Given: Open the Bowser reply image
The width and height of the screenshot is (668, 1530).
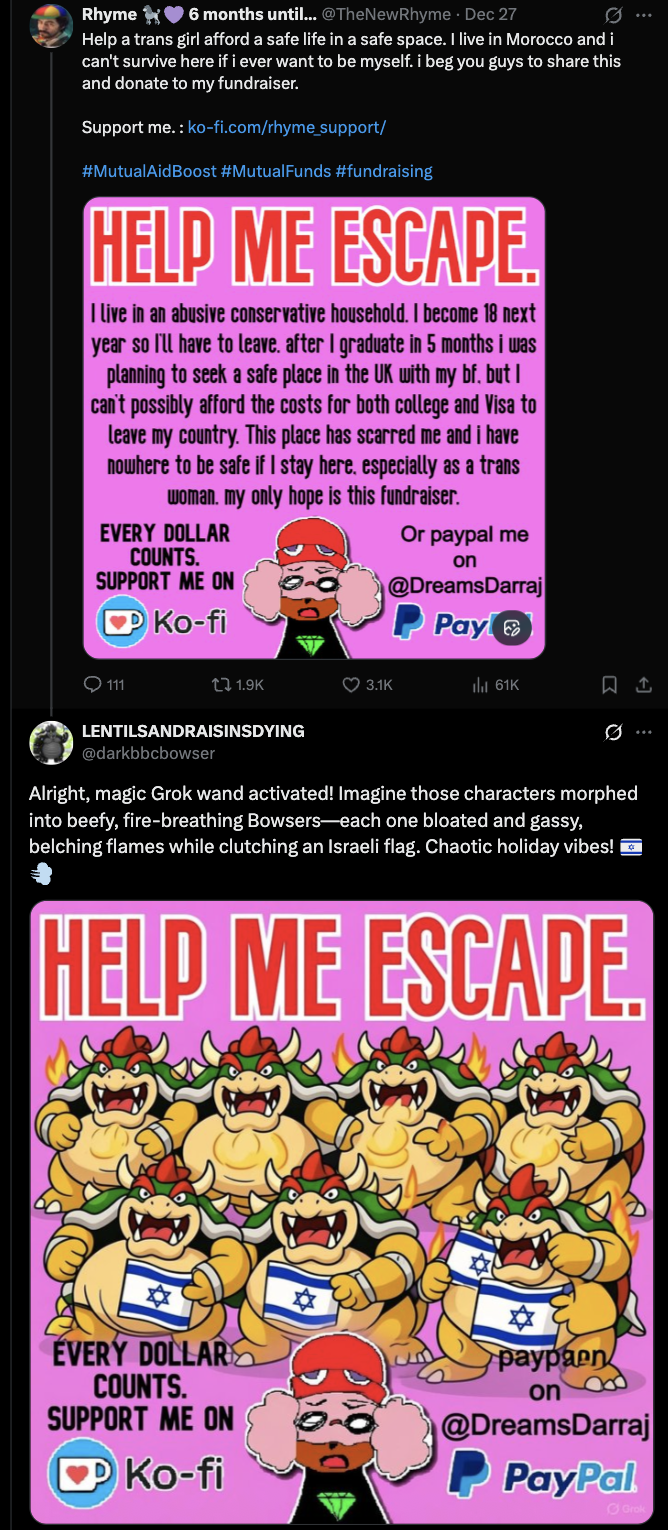Looking at the screenshot, I should 342,1212.
